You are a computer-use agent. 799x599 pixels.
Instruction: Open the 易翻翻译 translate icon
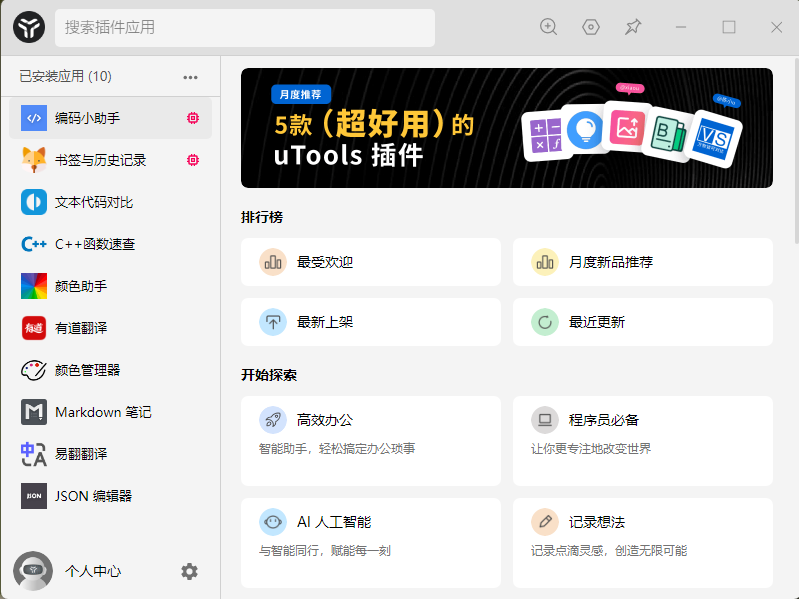[34, 454]
